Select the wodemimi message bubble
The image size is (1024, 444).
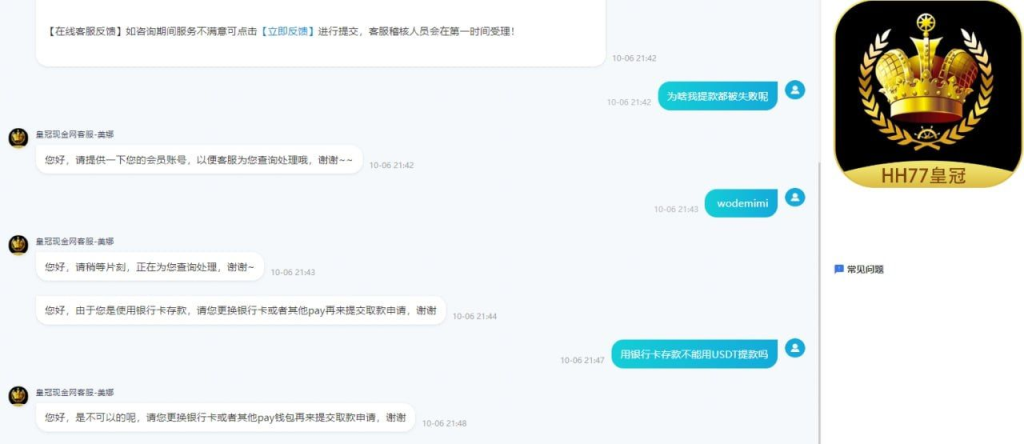tap(741, 203)
